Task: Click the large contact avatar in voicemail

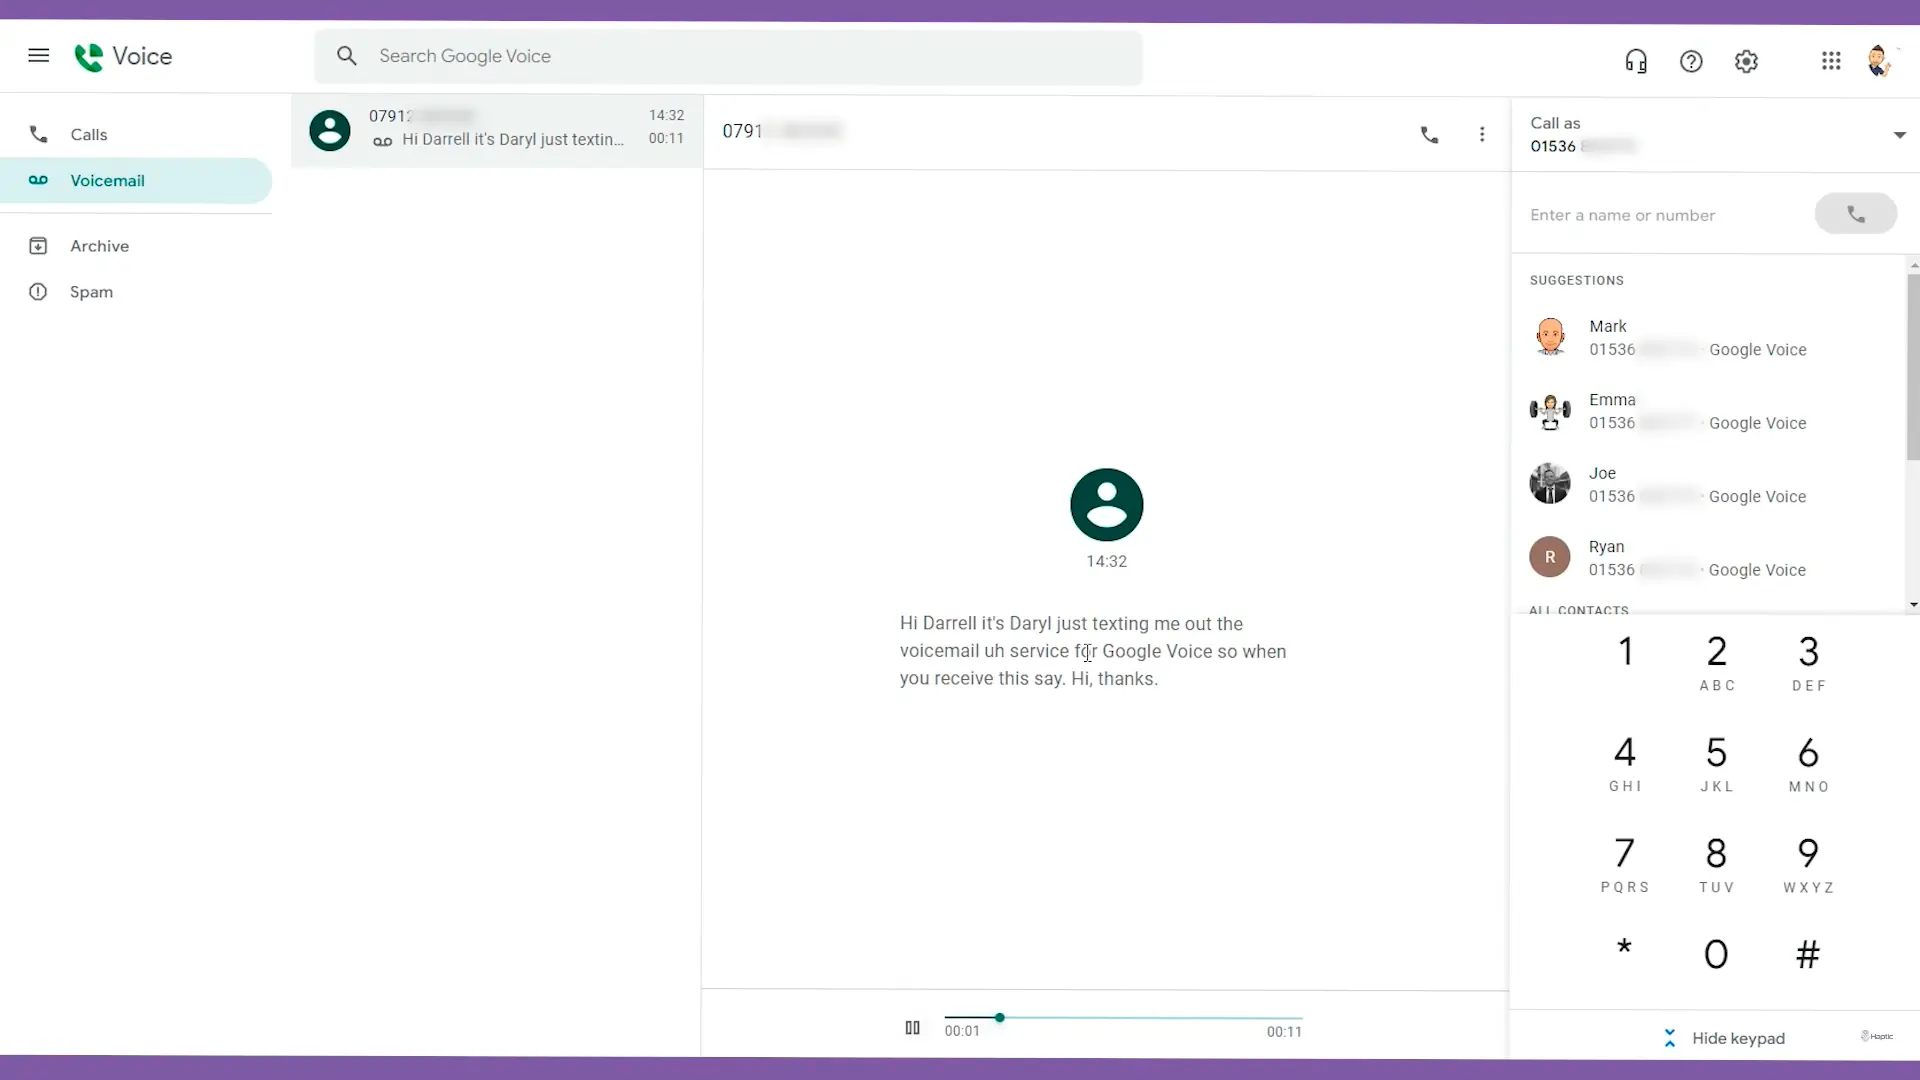Action: tap(1106, 504)
